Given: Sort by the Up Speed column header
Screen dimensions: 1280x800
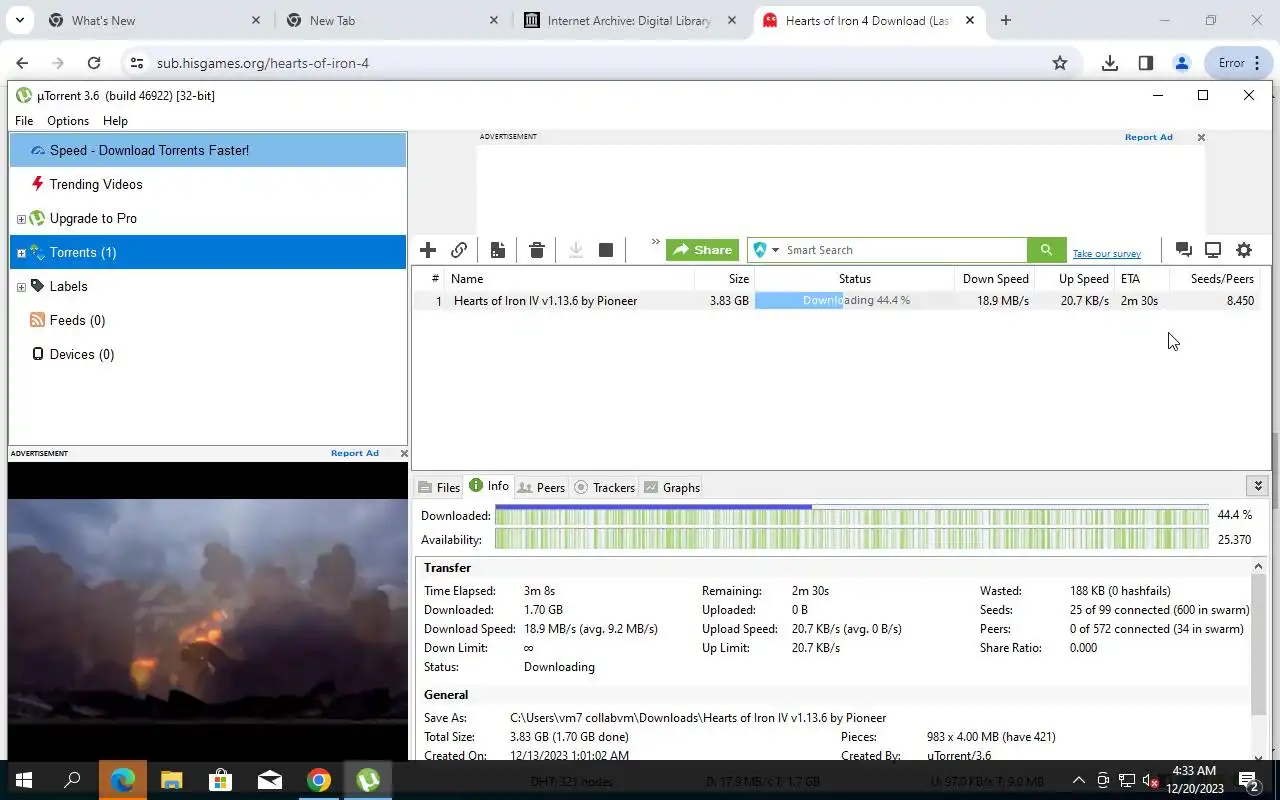Looking at the screenshot, I should pos(1074,279).
